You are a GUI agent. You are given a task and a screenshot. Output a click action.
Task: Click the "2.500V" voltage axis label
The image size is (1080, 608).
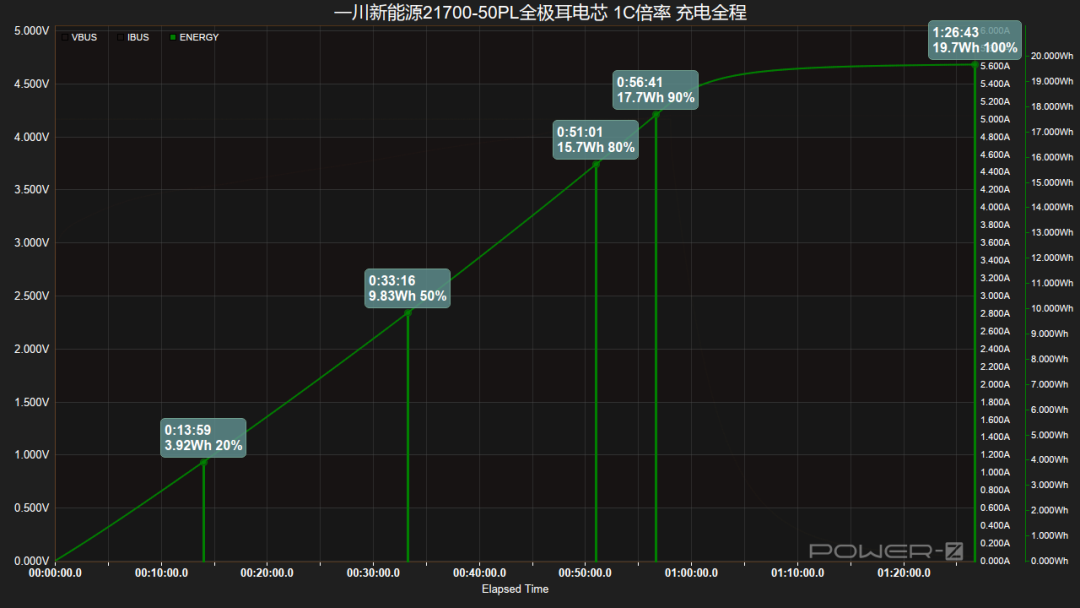pyautogui.click(x=32, y=296)
